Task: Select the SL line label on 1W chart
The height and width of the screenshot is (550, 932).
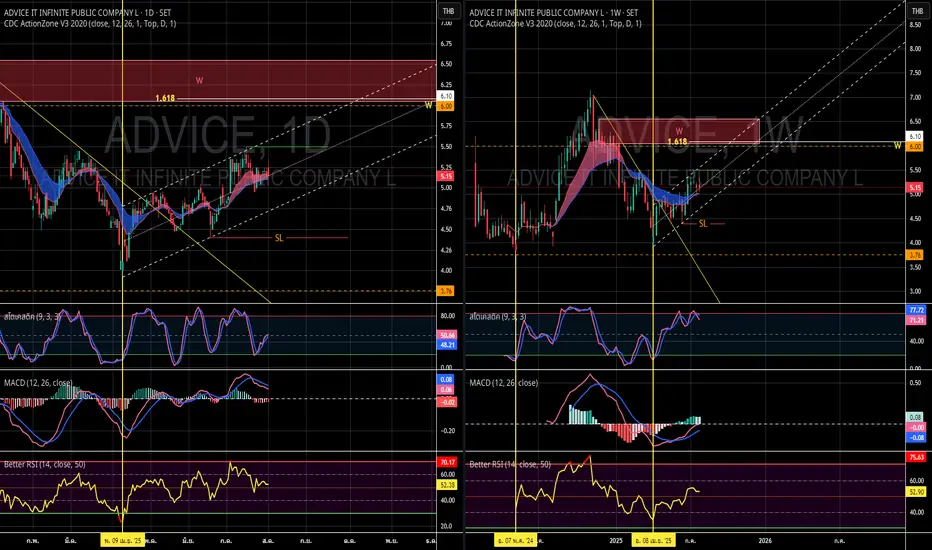Action: (703, 224)
